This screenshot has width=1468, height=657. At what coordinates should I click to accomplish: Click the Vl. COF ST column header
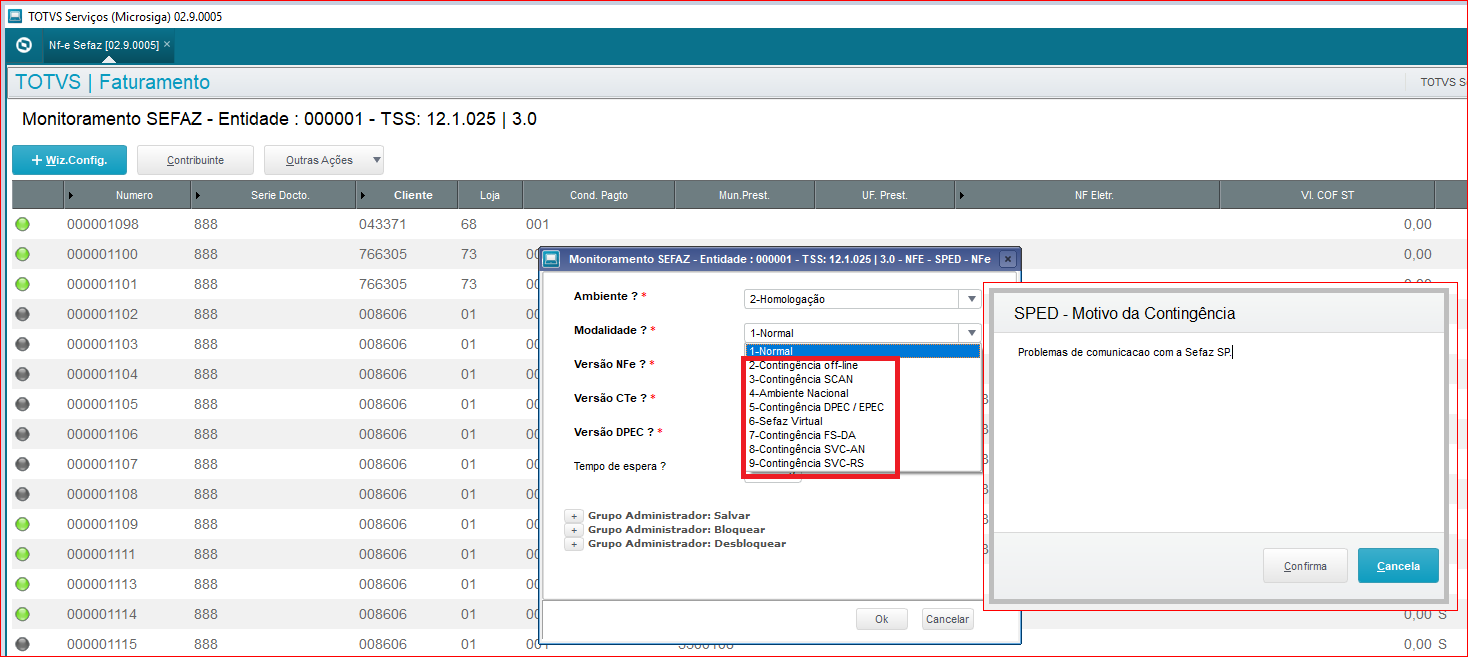(x=1327, y=195)
